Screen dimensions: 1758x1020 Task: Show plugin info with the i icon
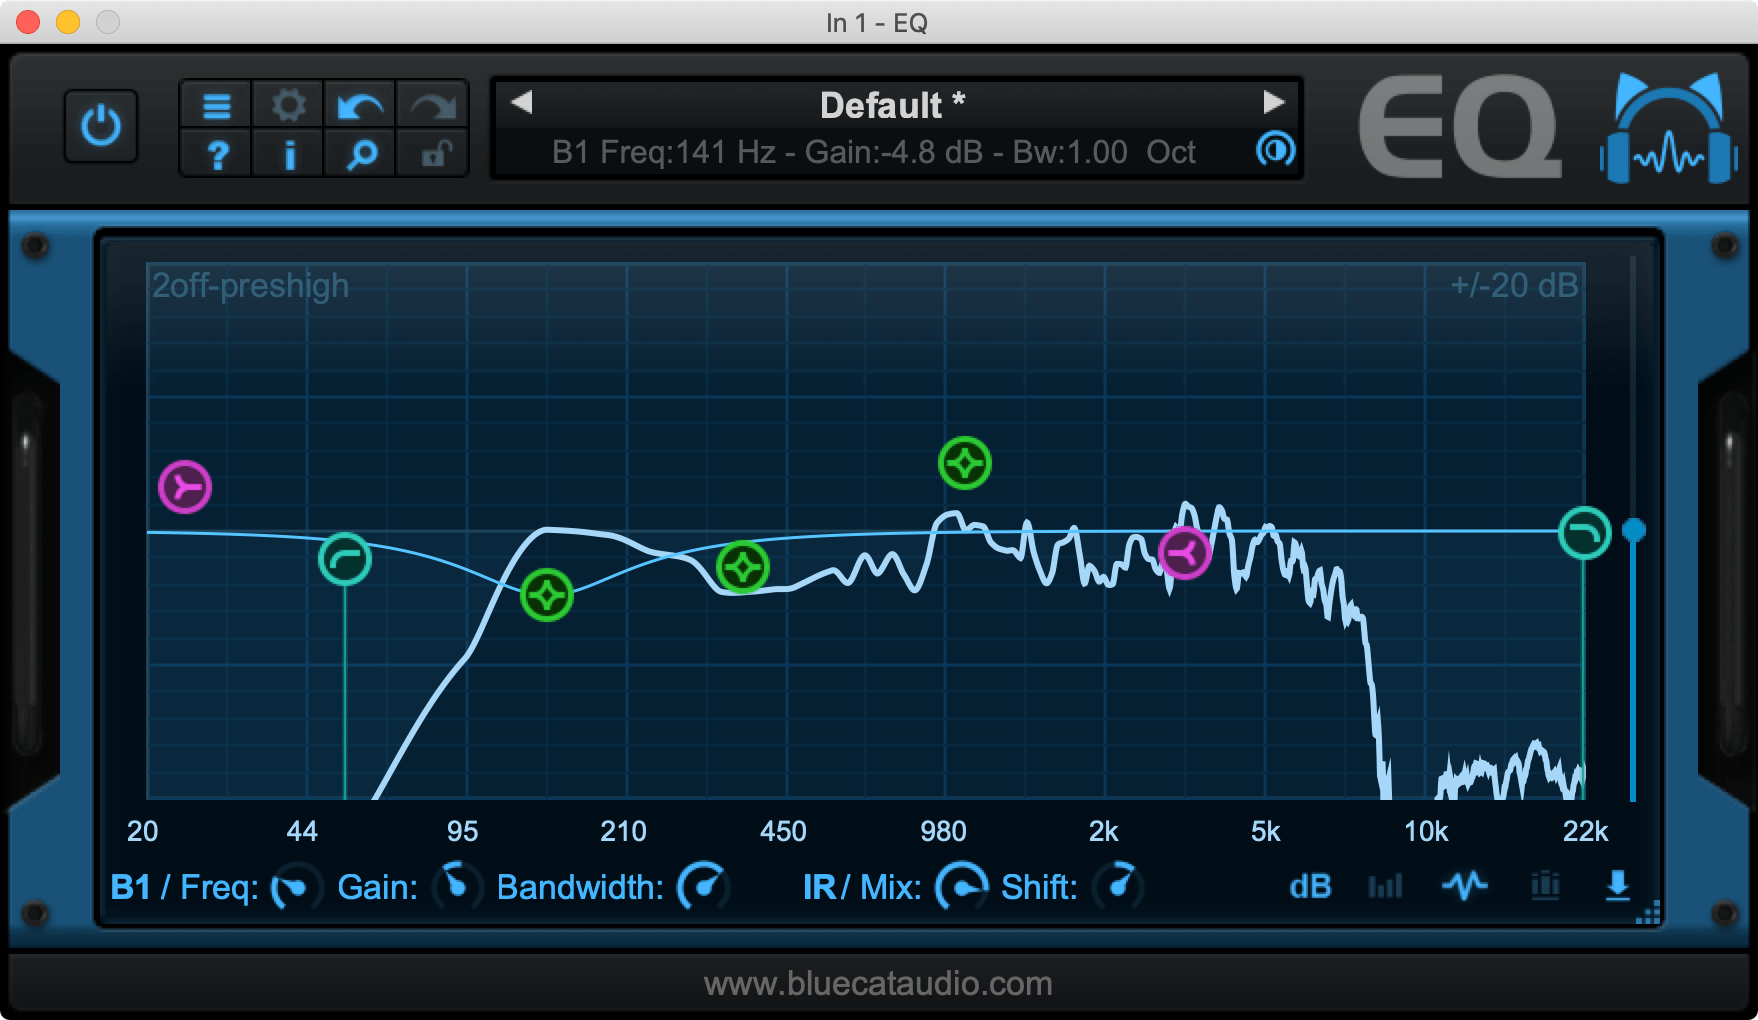(x=289, y=155)
